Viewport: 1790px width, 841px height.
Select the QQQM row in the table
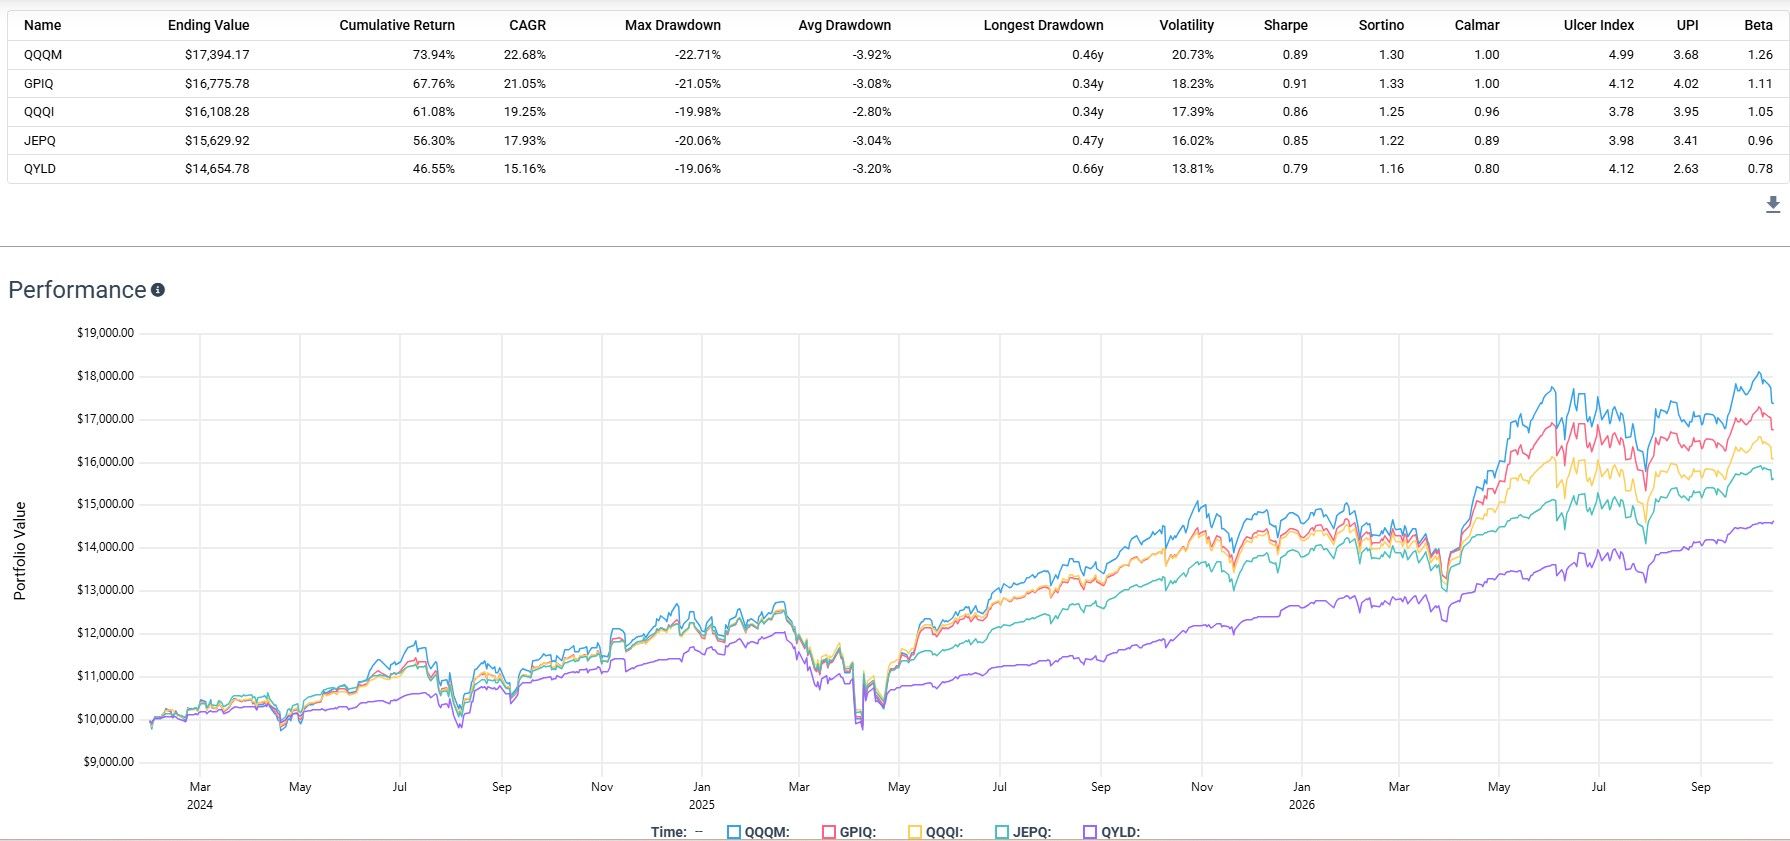(895, 55)
